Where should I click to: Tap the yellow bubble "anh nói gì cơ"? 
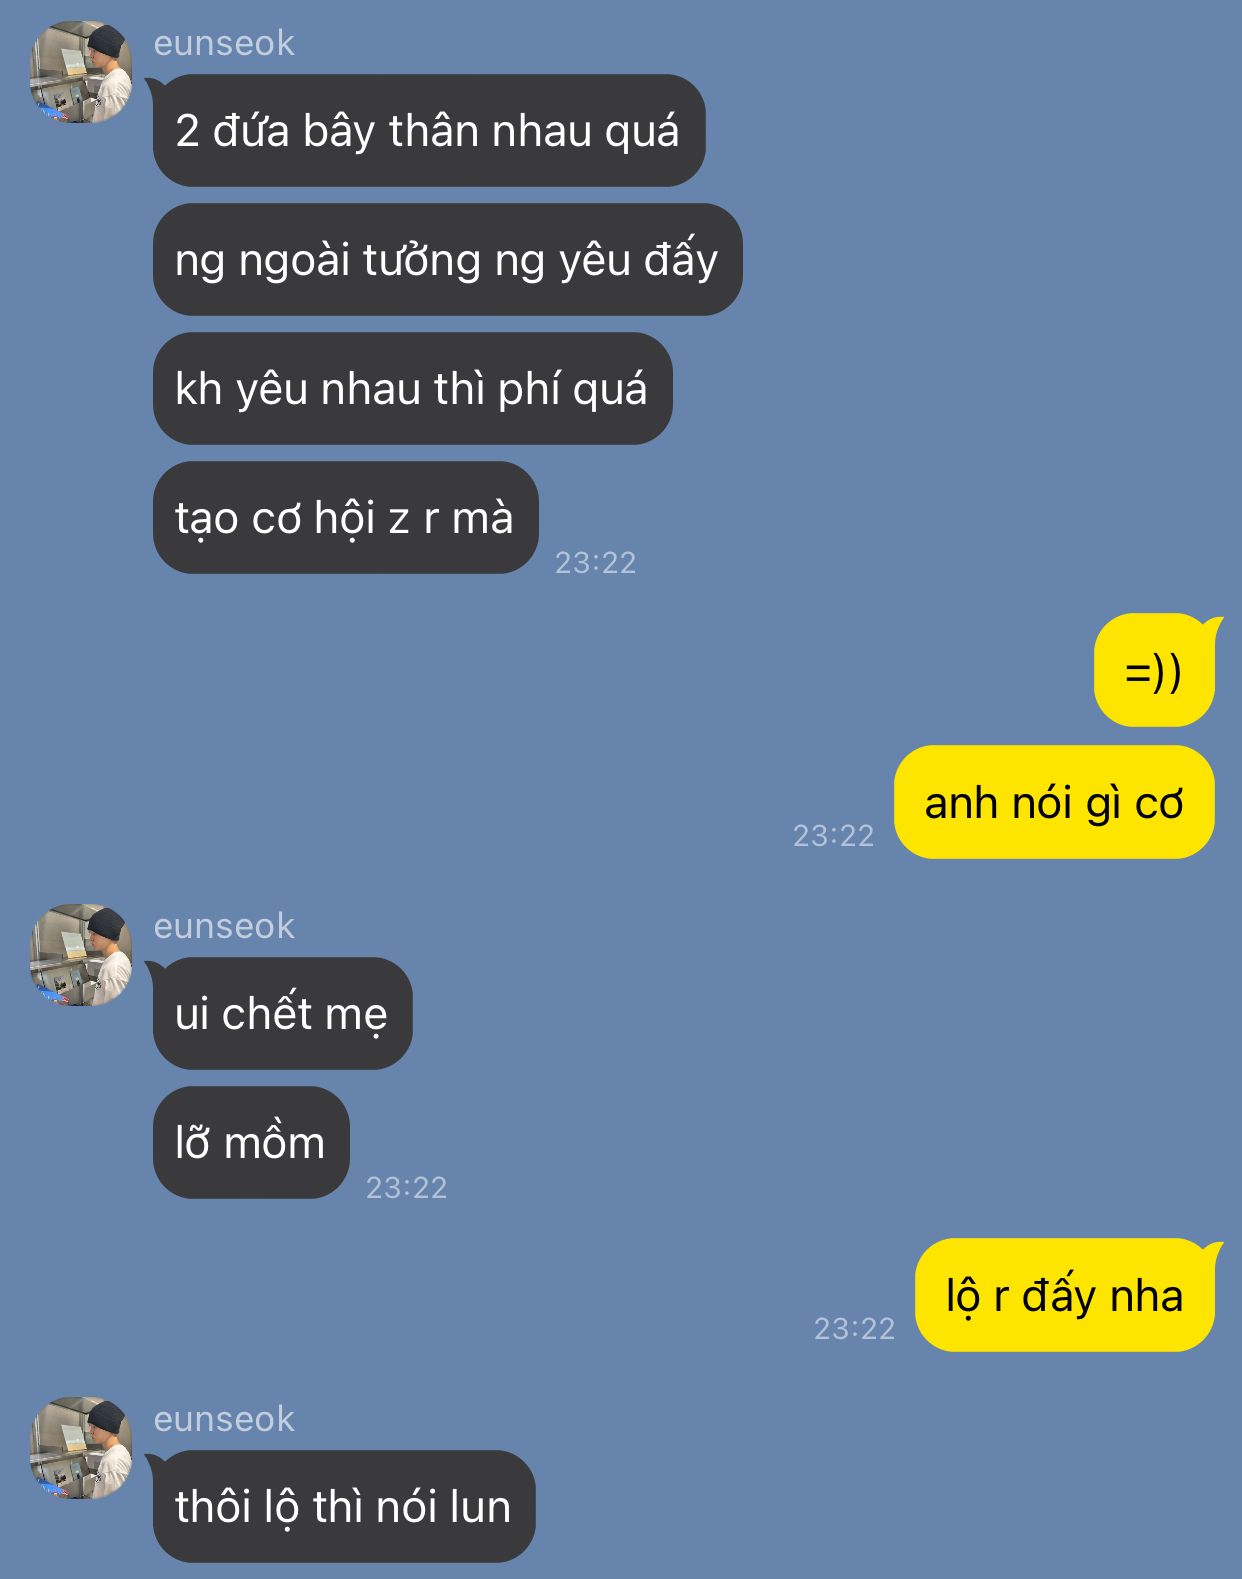1054,802
